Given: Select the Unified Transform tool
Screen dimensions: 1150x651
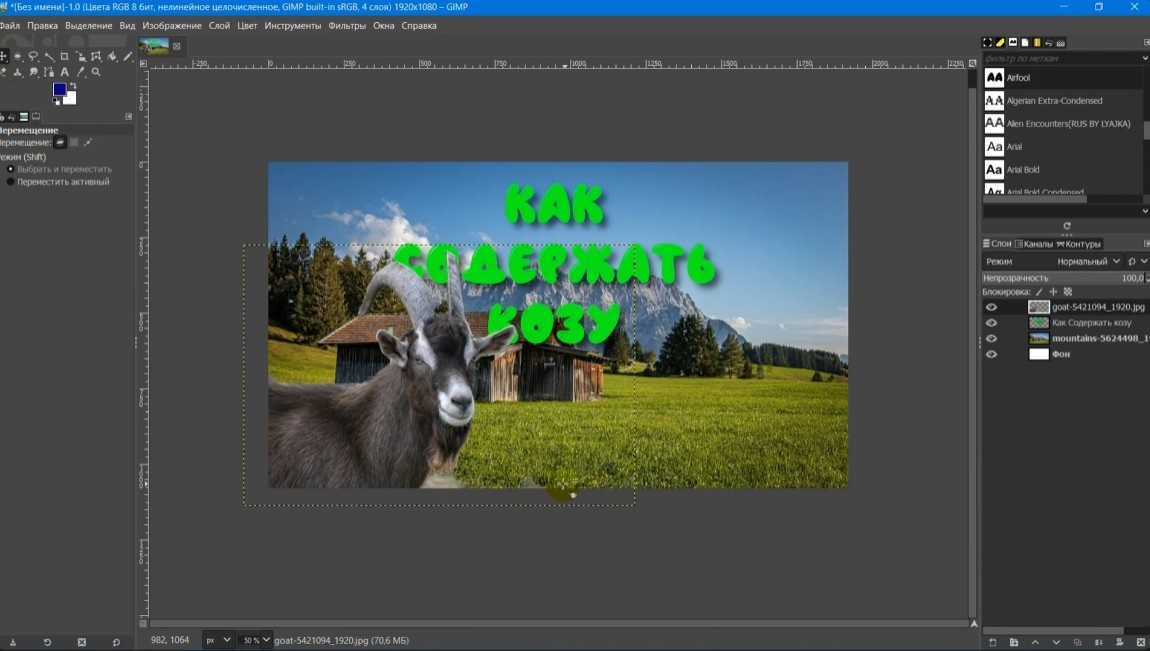Looking at the screenshot, I should (81, 56).
